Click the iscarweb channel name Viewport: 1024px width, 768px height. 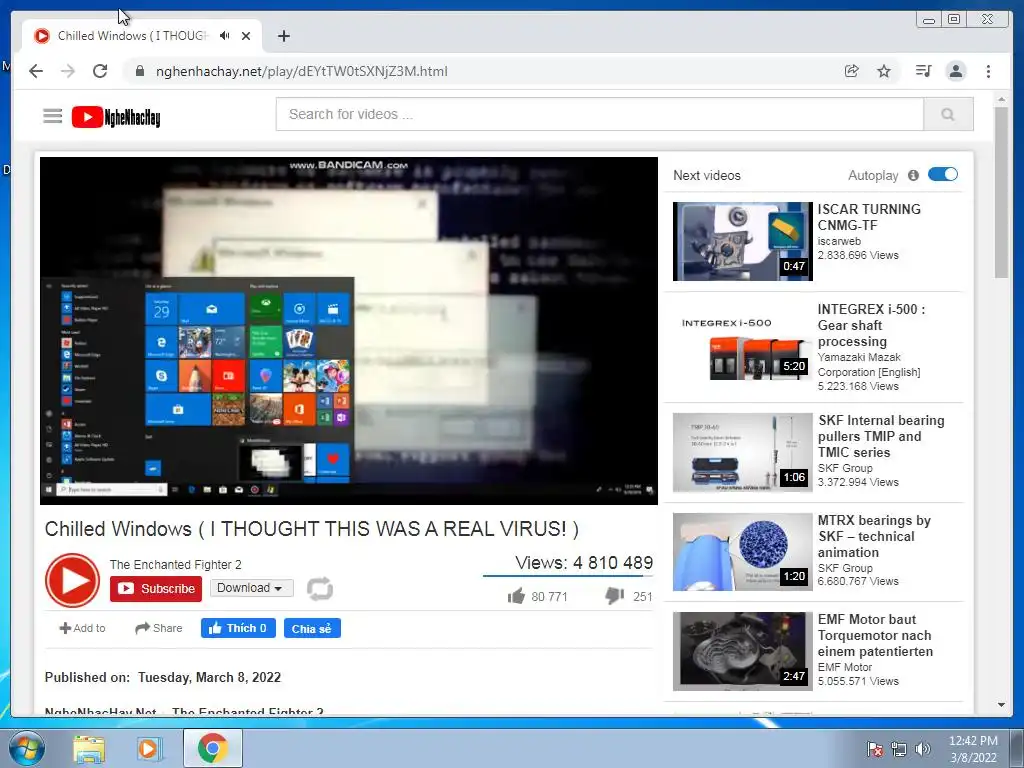click(x=839, y=241)
